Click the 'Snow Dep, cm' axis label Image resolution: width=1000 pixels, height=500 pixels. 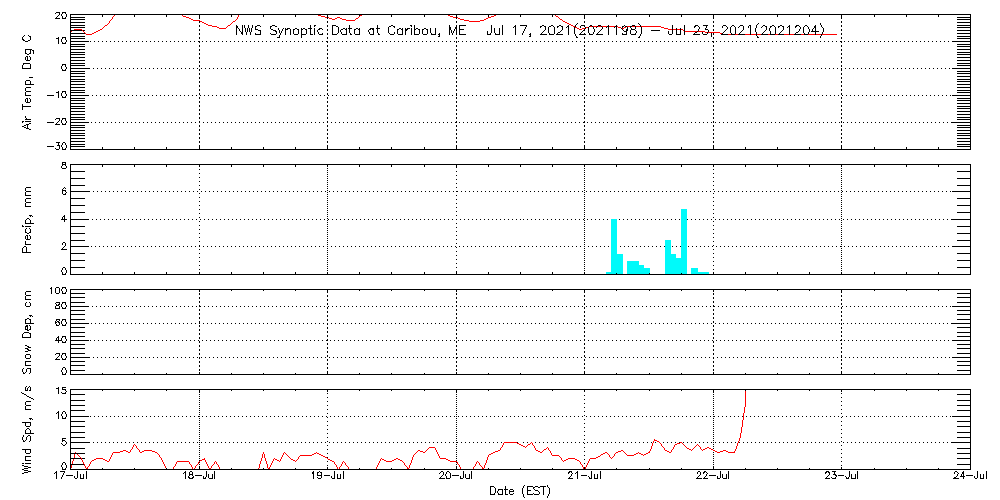[x=28, y=334]
